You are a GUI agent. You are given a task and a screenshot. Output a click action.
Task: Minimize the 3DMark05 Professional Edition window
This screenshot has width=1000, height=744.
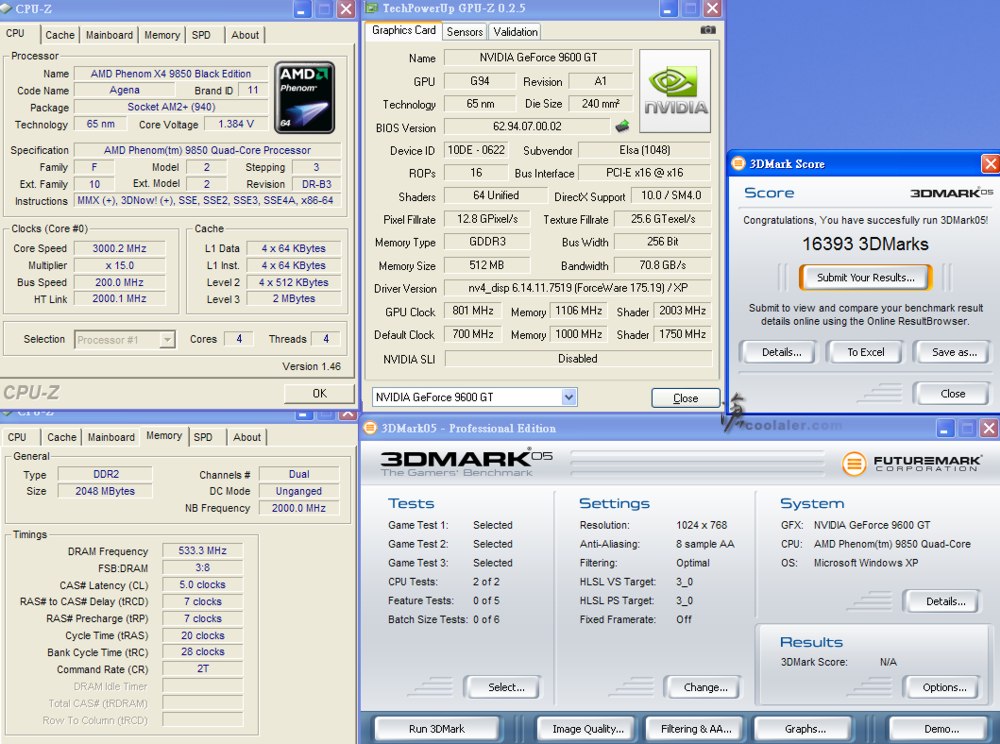(x=946, y=428)
